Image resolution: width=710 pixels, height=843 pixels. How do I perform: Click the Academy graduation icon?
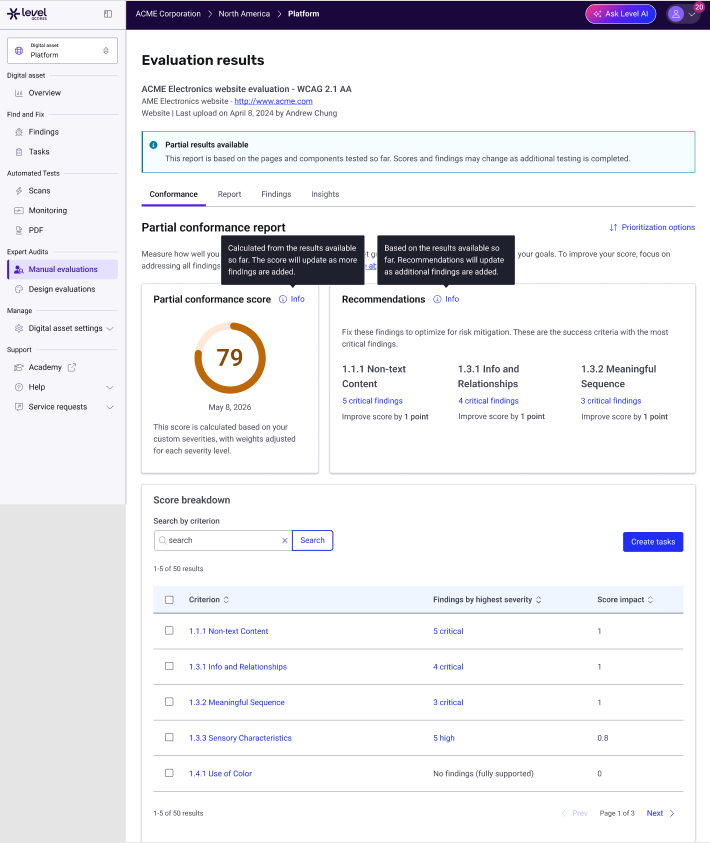pyautogui.click(x=19, y=368)
